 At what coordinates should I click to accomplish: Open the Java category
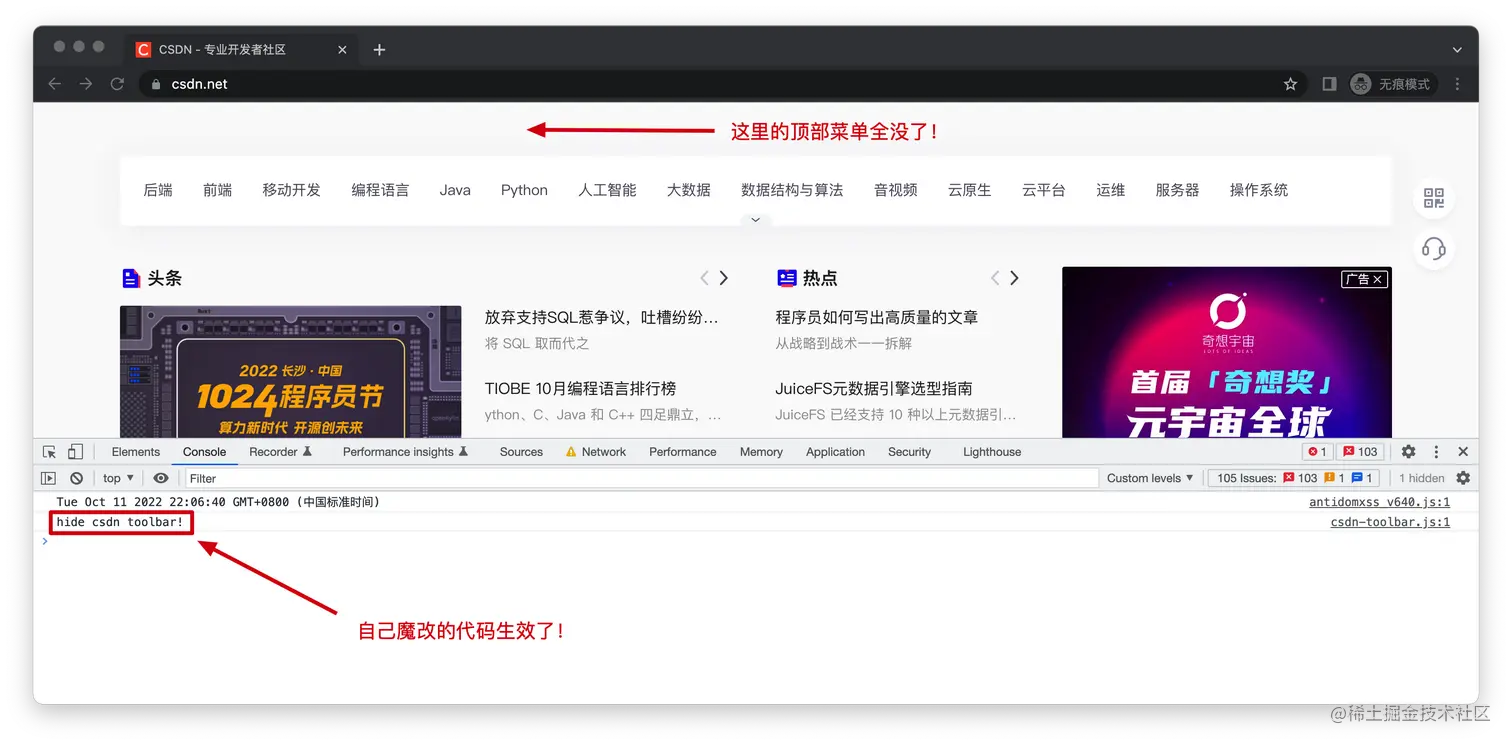click(x=455, y=190)
